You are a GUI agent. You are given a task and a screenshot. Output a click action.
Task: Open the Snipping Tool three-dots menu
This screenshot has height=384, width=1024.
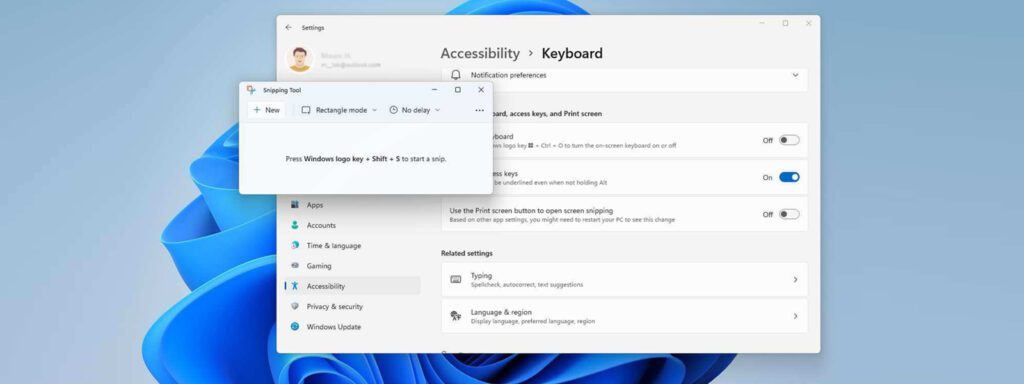pyautogui.click(x=479, y=110)
